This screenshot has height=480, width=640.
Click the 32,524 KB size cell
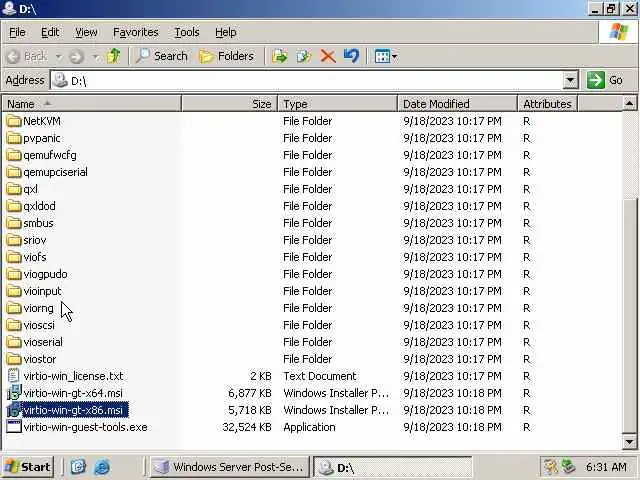click(x=247, y=427)
